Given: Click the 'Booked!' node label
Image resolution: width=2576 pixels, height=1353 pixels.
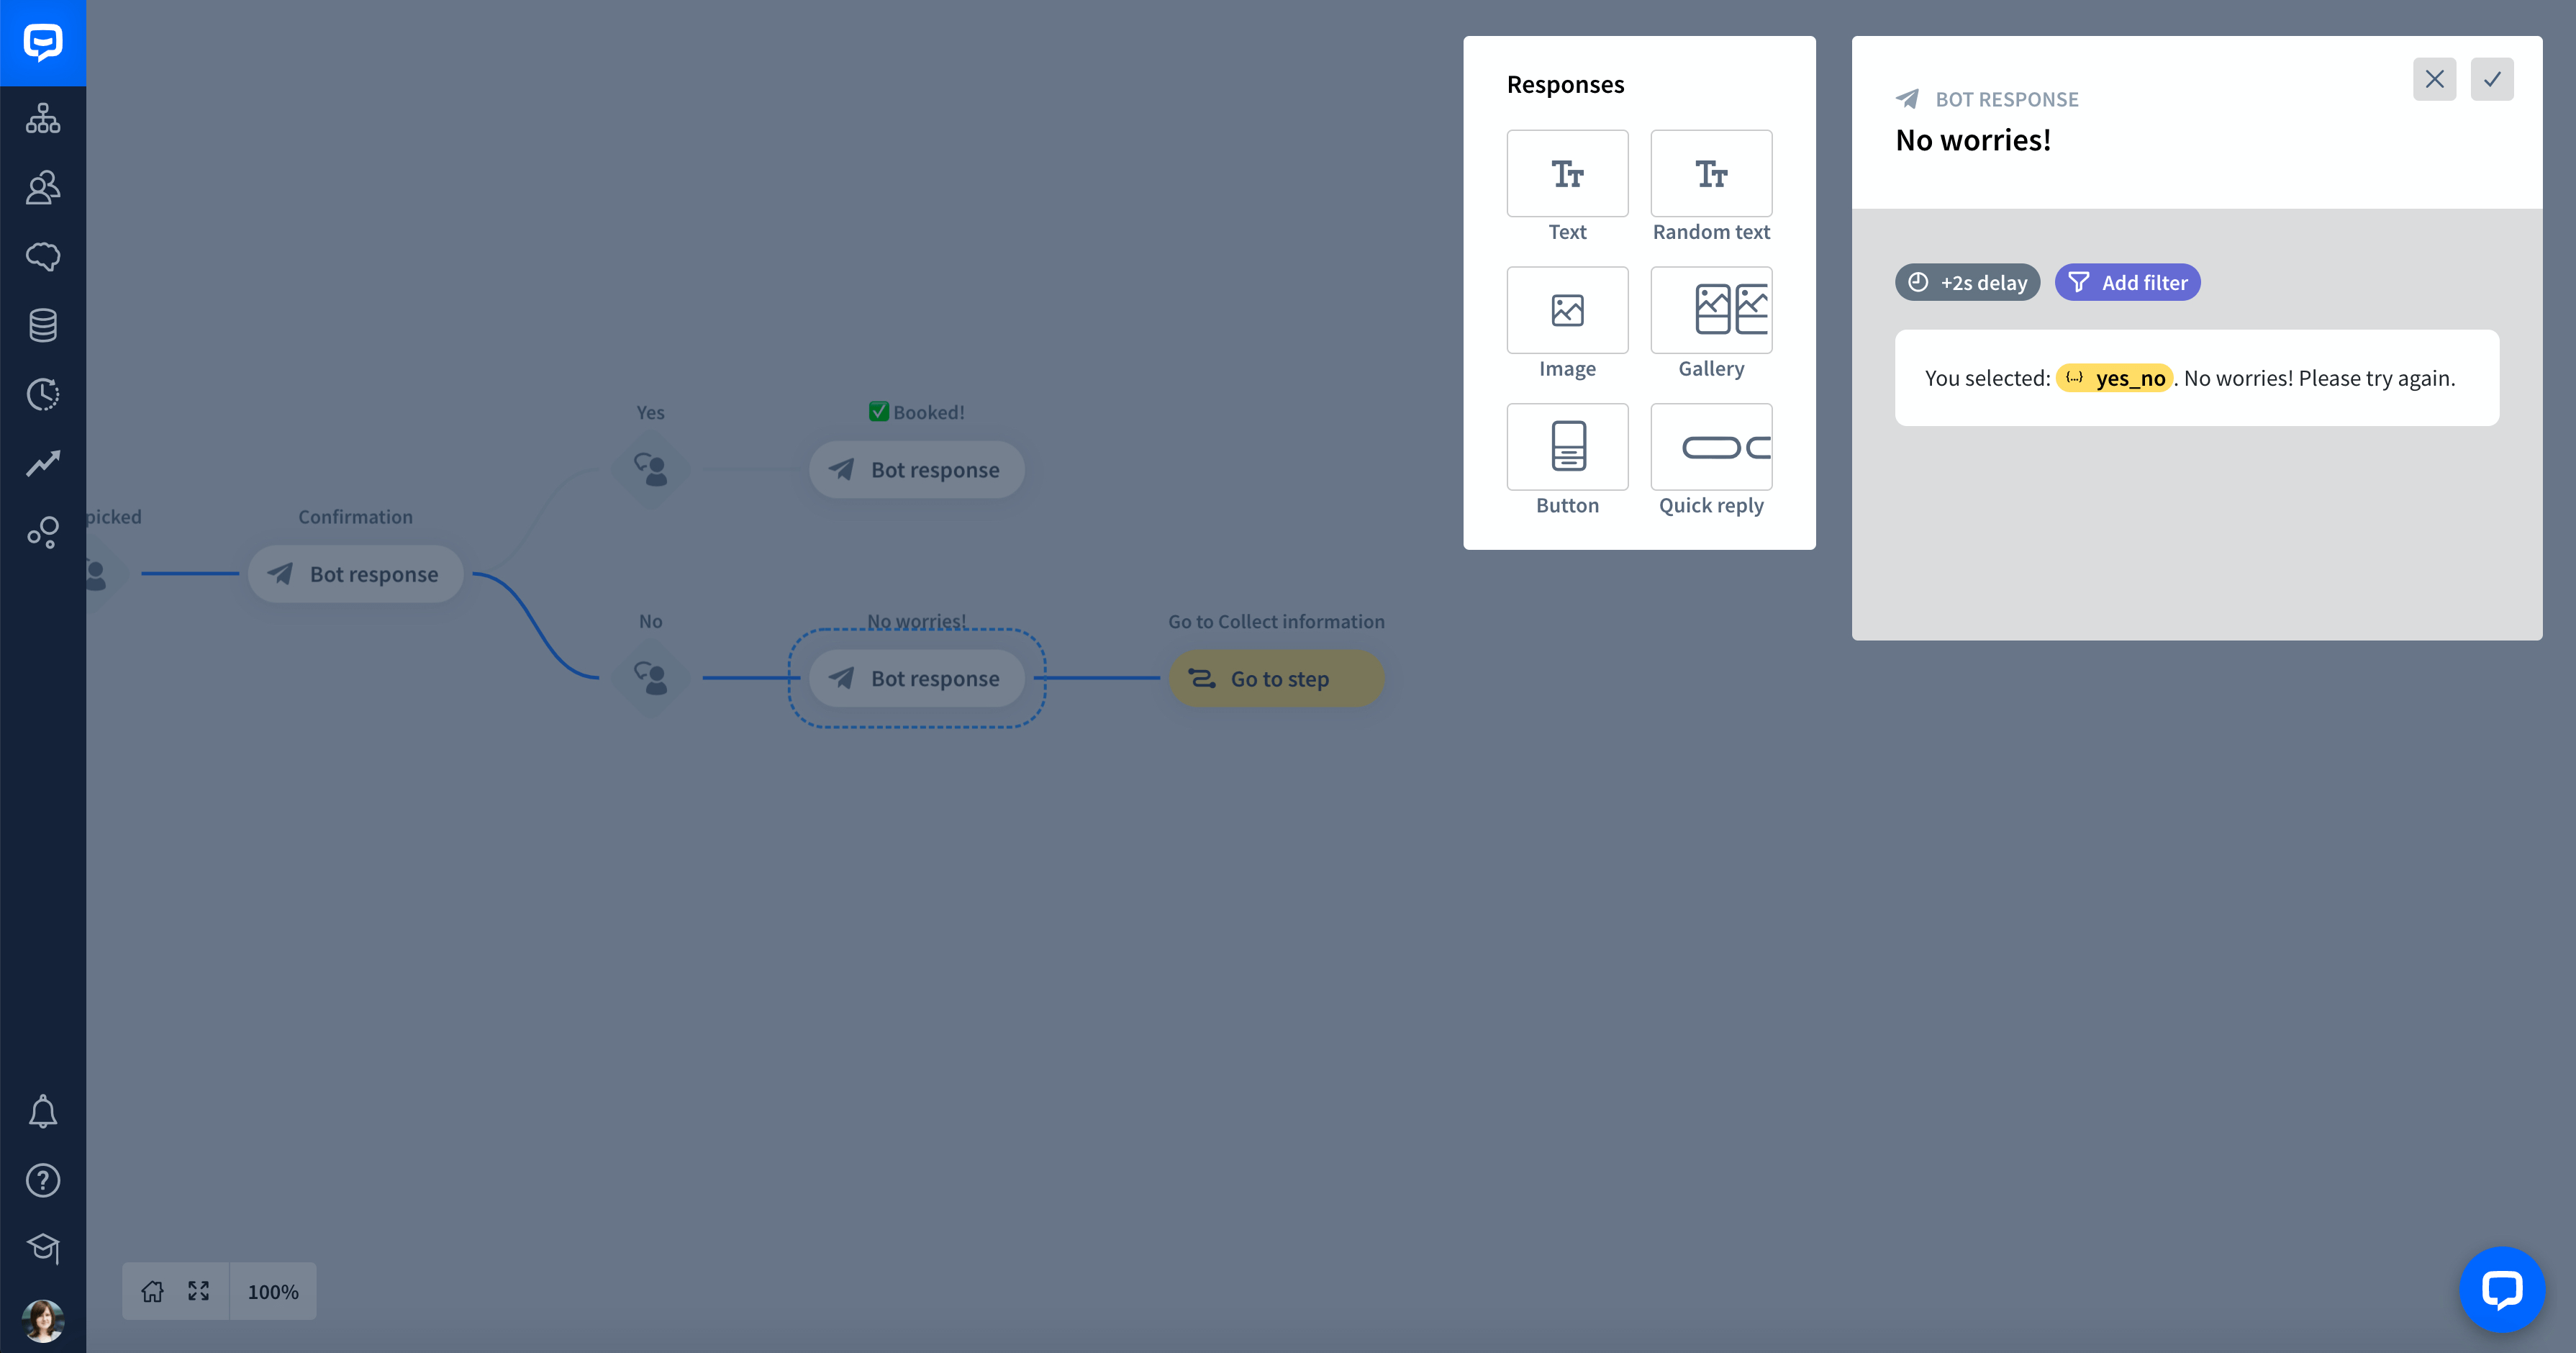Looking at the screenshot, I should 916,412.
